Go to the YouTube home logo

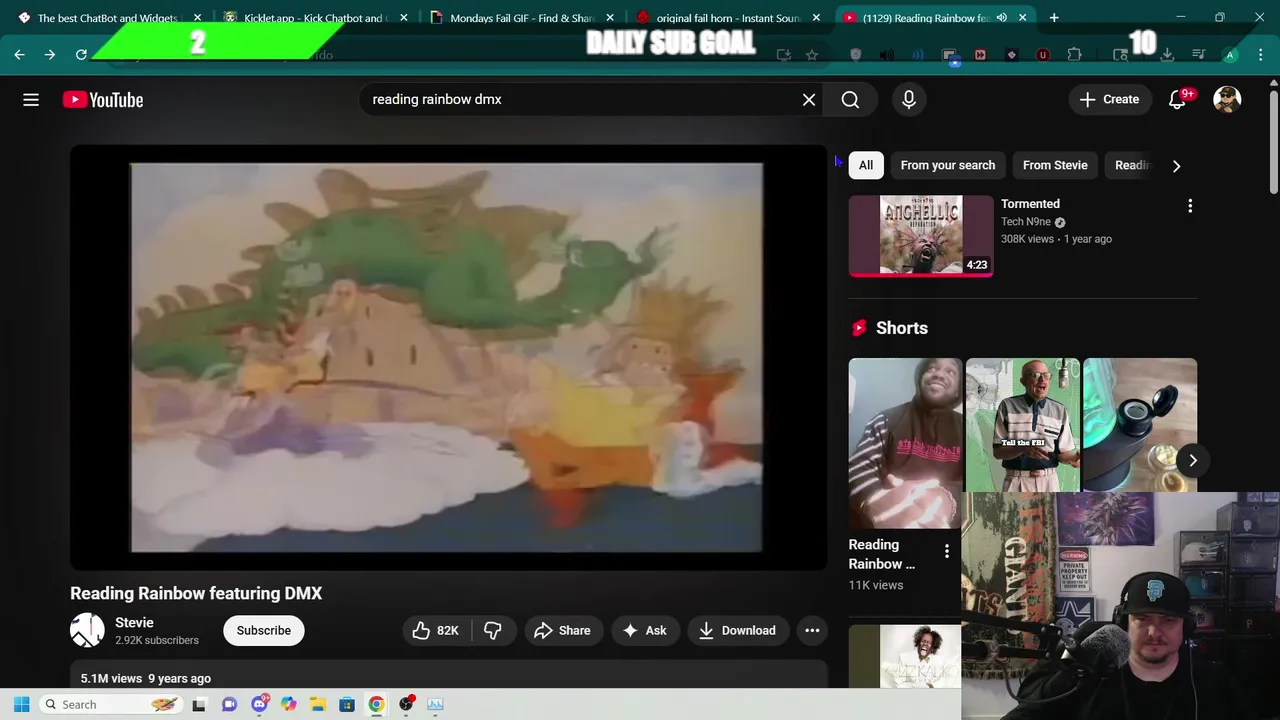[x=103, y=99]
